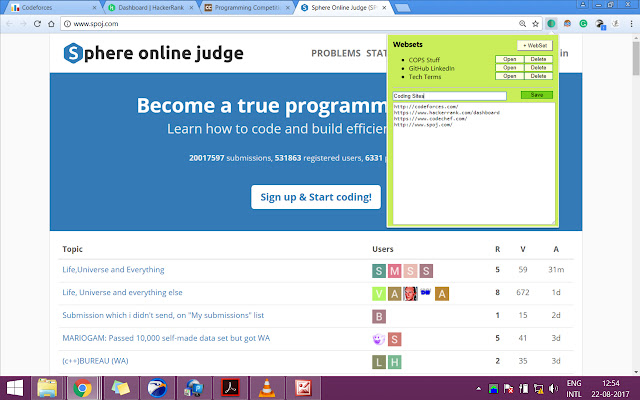Click the + WebSet button
This screenshot has width=640, height=400.
coord(535,45)
